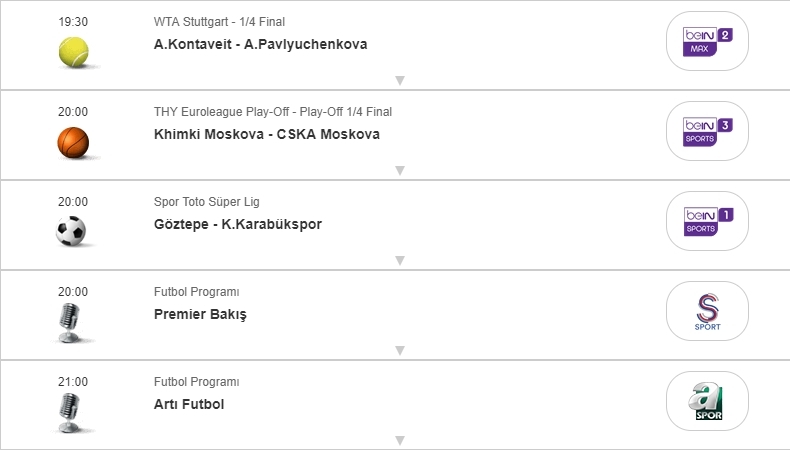Select the Göztepe - K.Karabükspor match title
The width and height of the screenshot is (790, 450).
point(238,224)
